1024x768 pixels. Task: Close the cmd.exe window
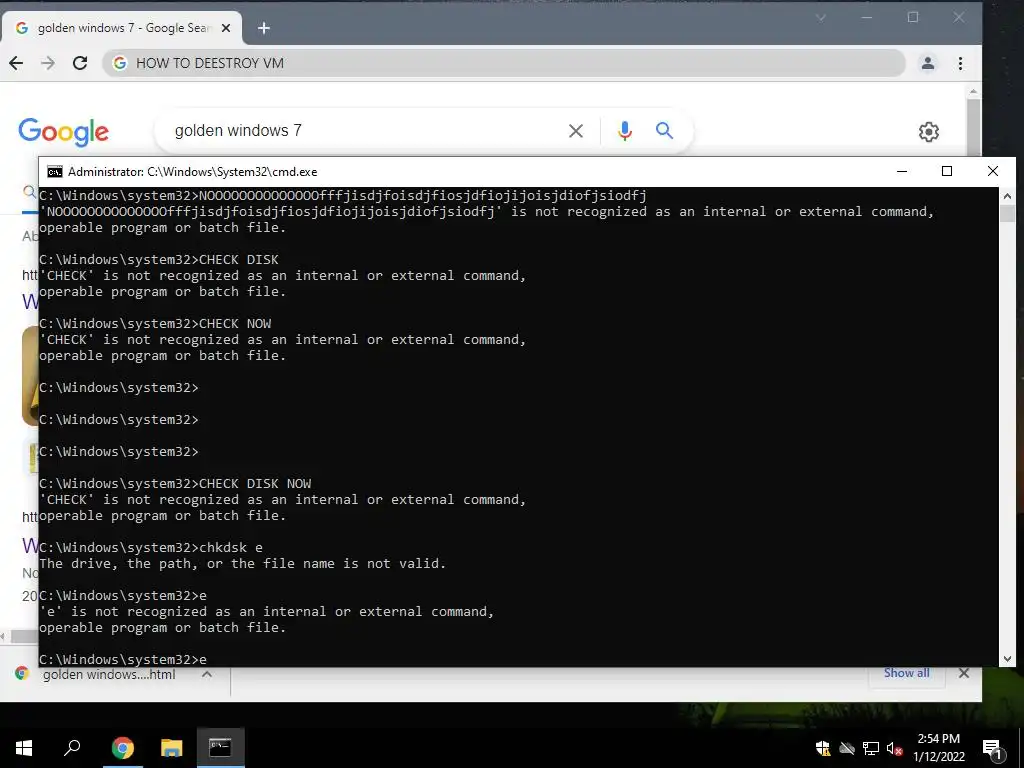coord(993,171)
